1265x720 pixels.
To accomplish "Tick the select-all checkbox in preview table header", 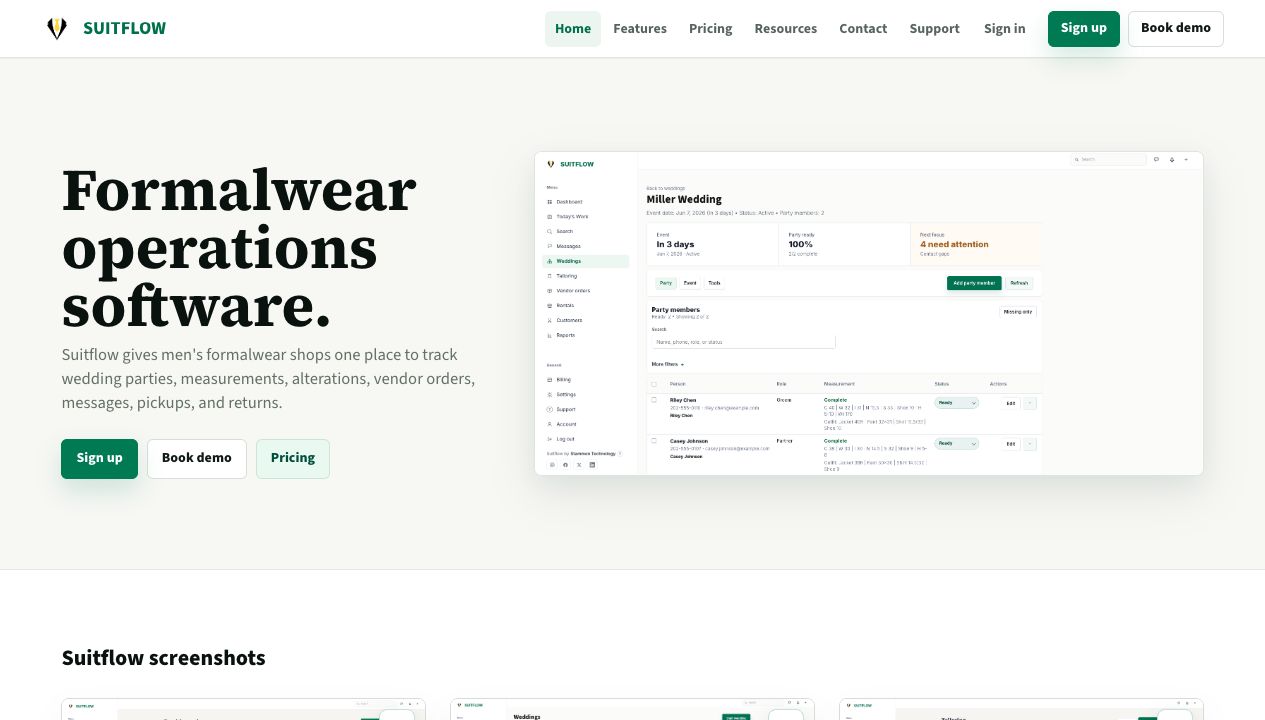I will click(x=655, y=384).
